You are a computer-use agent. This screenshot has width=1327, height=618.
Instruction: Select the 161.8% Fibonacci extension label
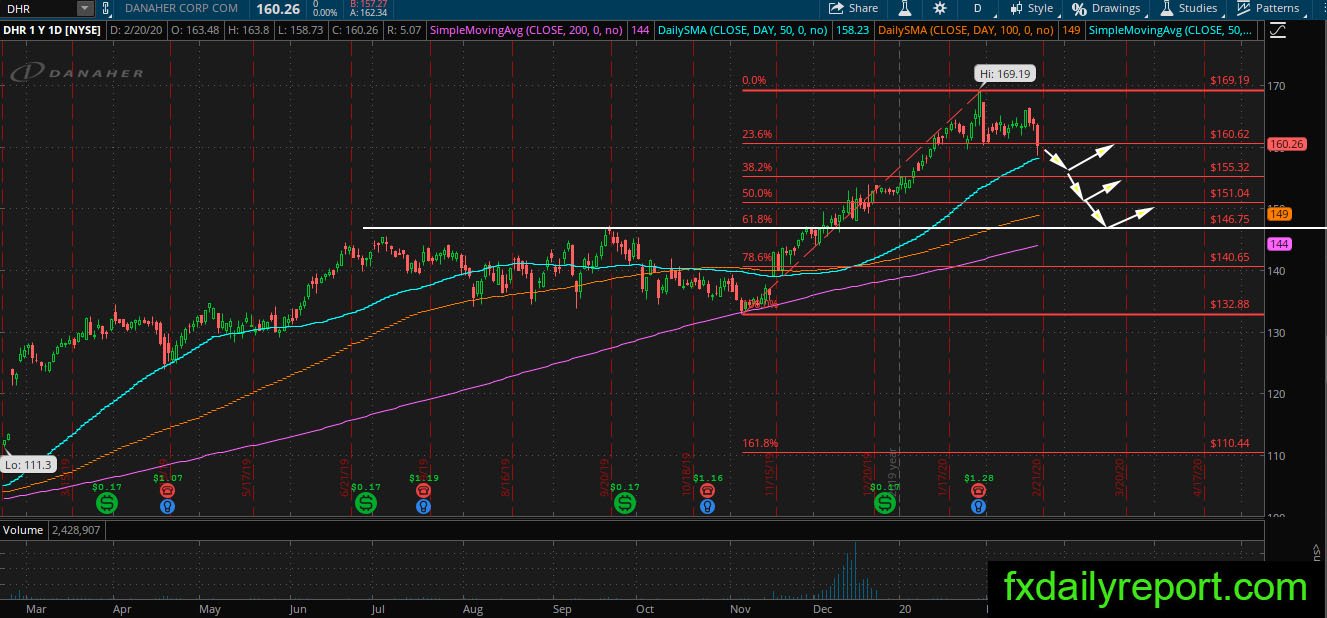pyautogui.click(x=760, y=443)
